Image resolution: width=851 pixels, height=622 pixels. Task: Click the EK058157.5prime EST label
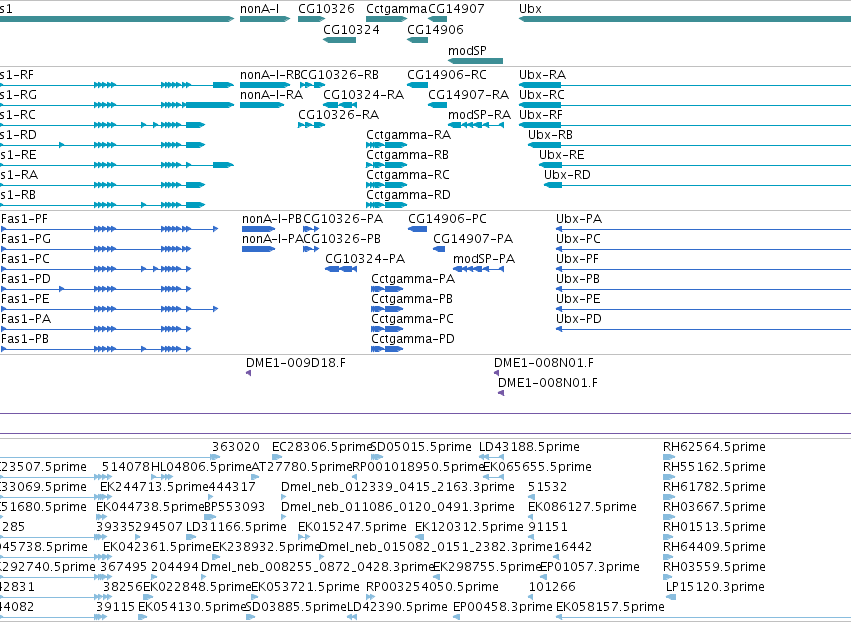point(610,607)
